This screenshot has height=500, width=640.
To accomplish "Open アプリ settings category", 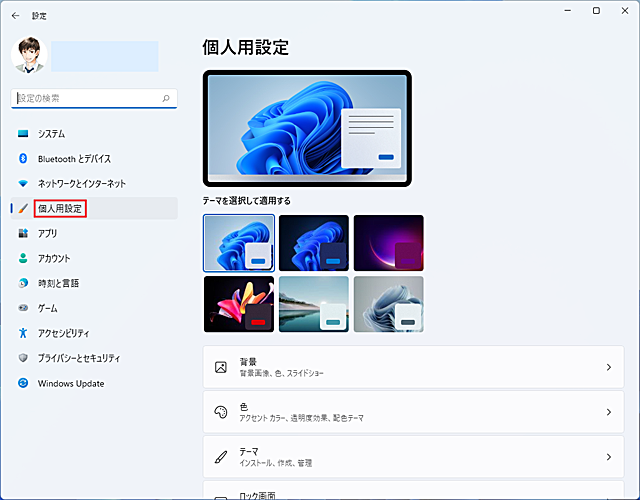I will point(94,233).
